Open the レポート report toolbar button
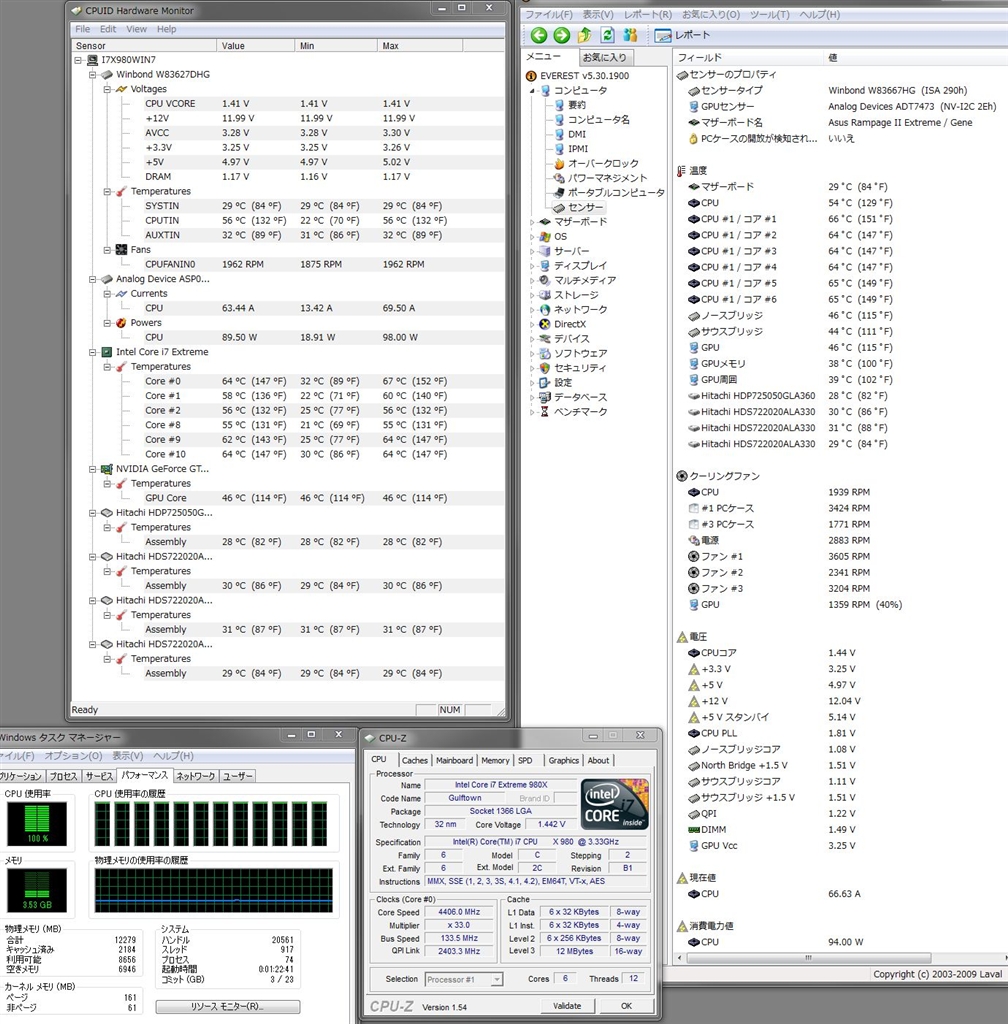Screen dimensions: 1008x1024 click(682, 35)
